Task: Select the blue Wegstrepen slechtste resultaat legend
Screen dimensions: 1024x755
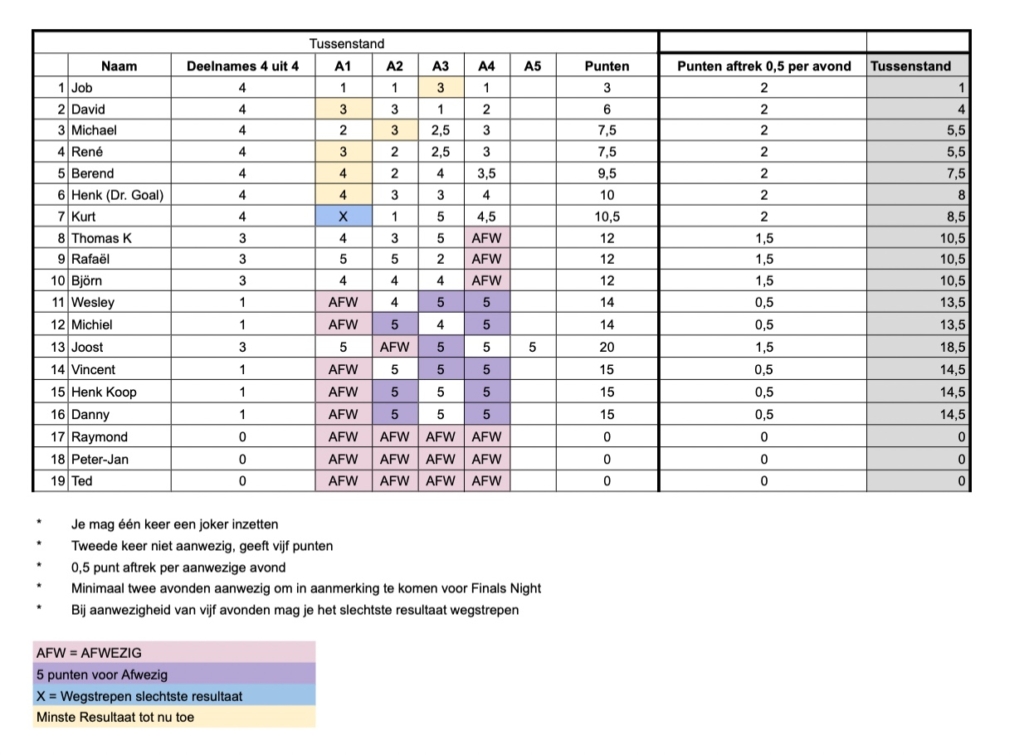Action: [x=174, y=696]
